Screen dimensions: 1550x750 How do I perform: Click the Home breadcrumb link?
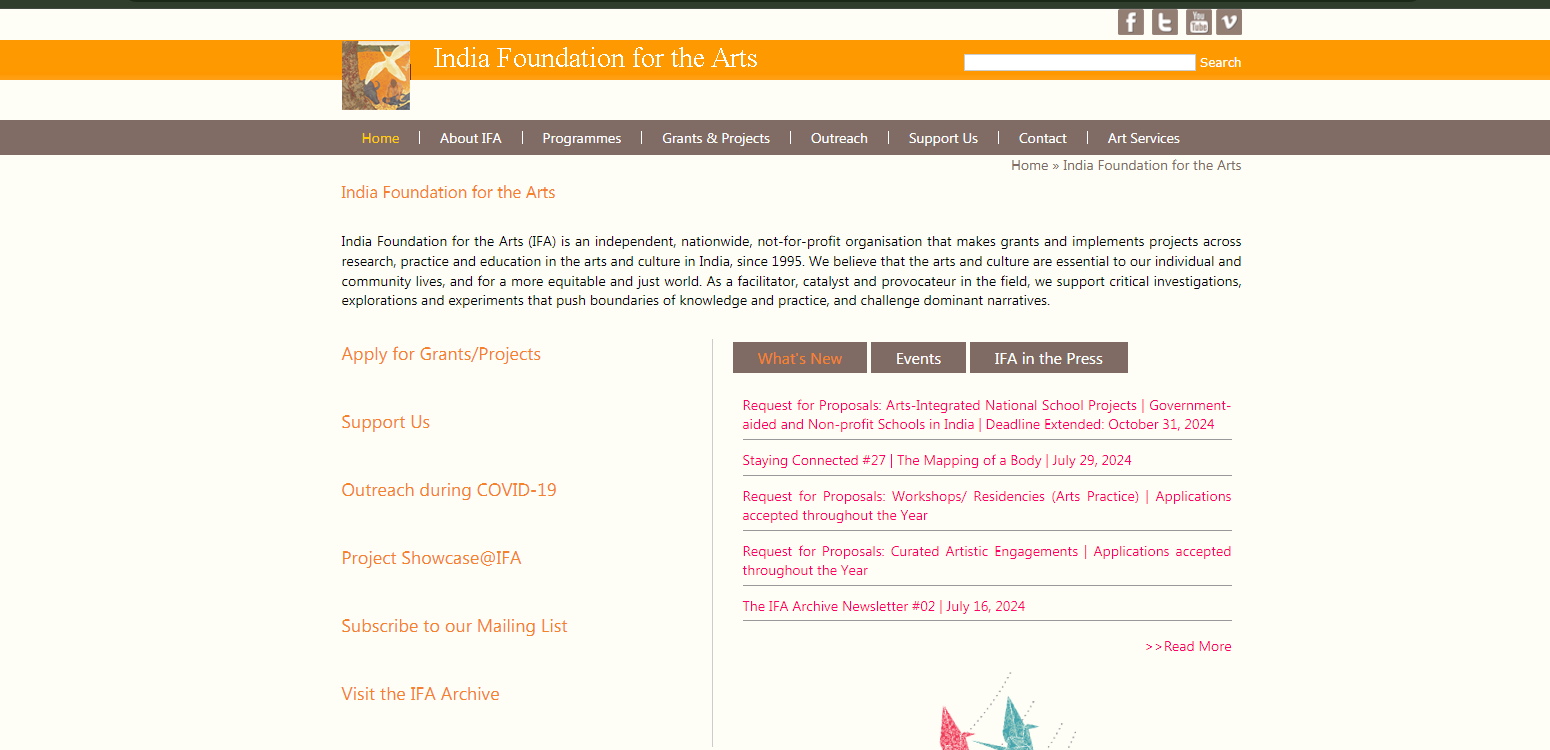1029,165
